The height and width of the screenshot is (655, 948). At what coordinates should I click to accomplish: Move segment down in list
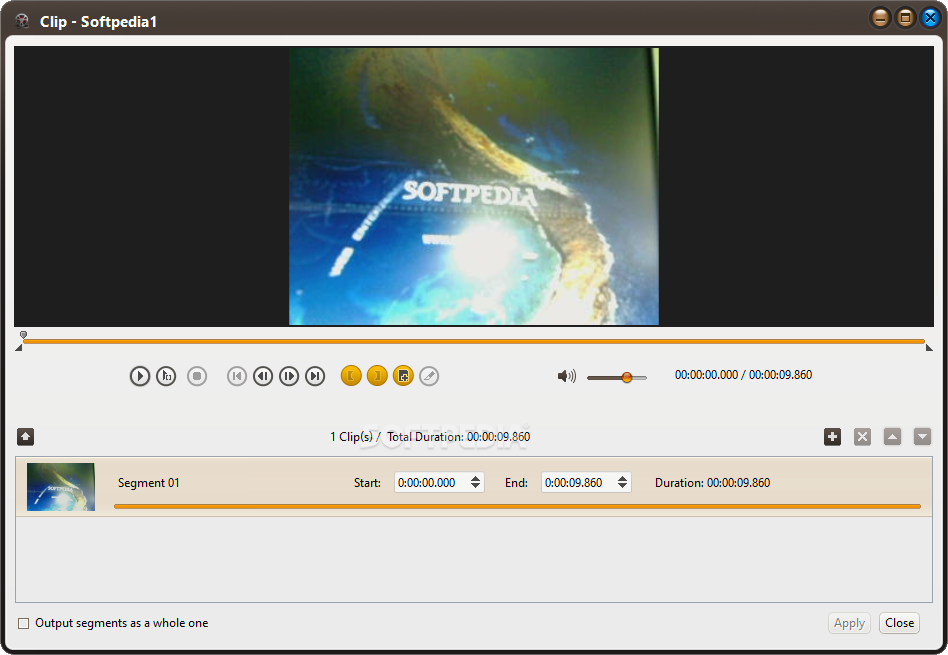[922, 437]
